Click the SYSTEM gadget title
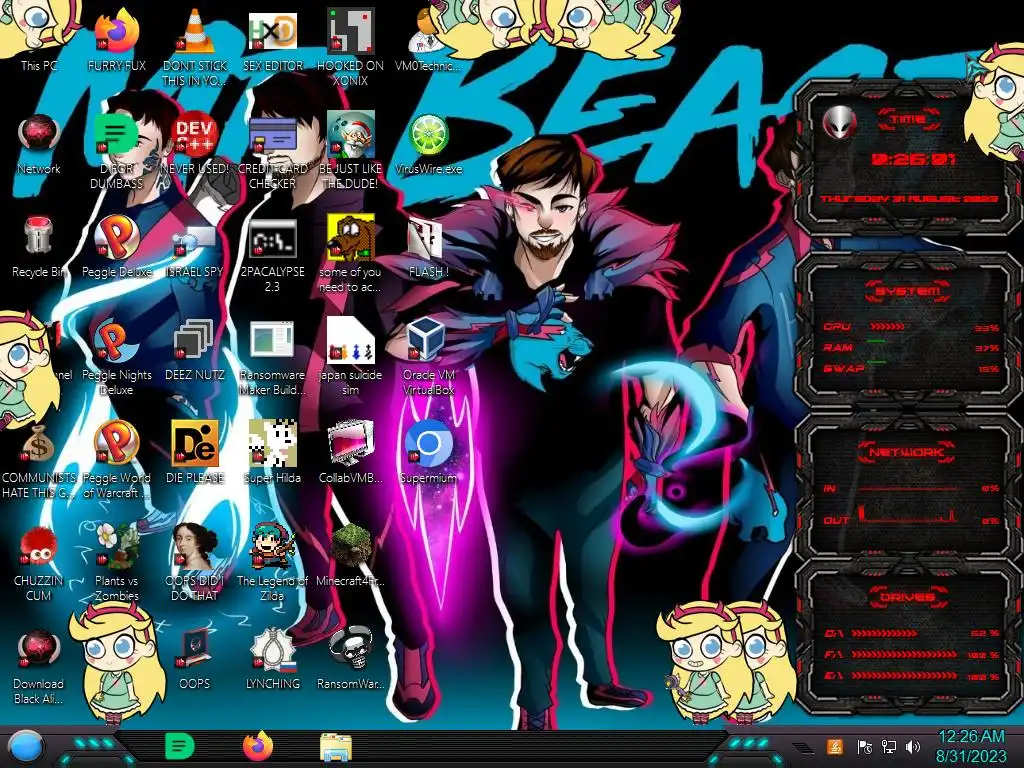Viewport: 1024px width, 768px height. [x=908, y=291]
